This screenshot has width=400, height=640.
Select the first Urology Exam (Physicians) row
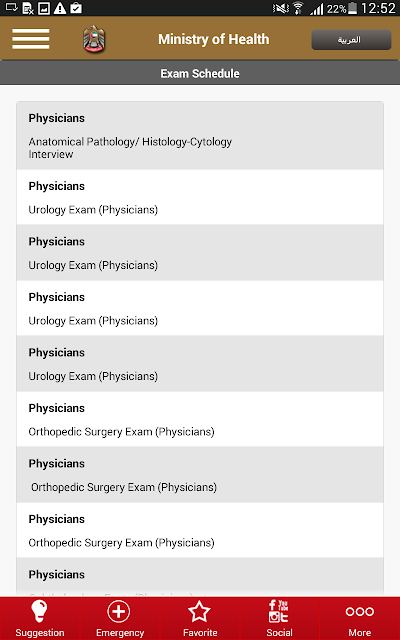coord(200,197)
